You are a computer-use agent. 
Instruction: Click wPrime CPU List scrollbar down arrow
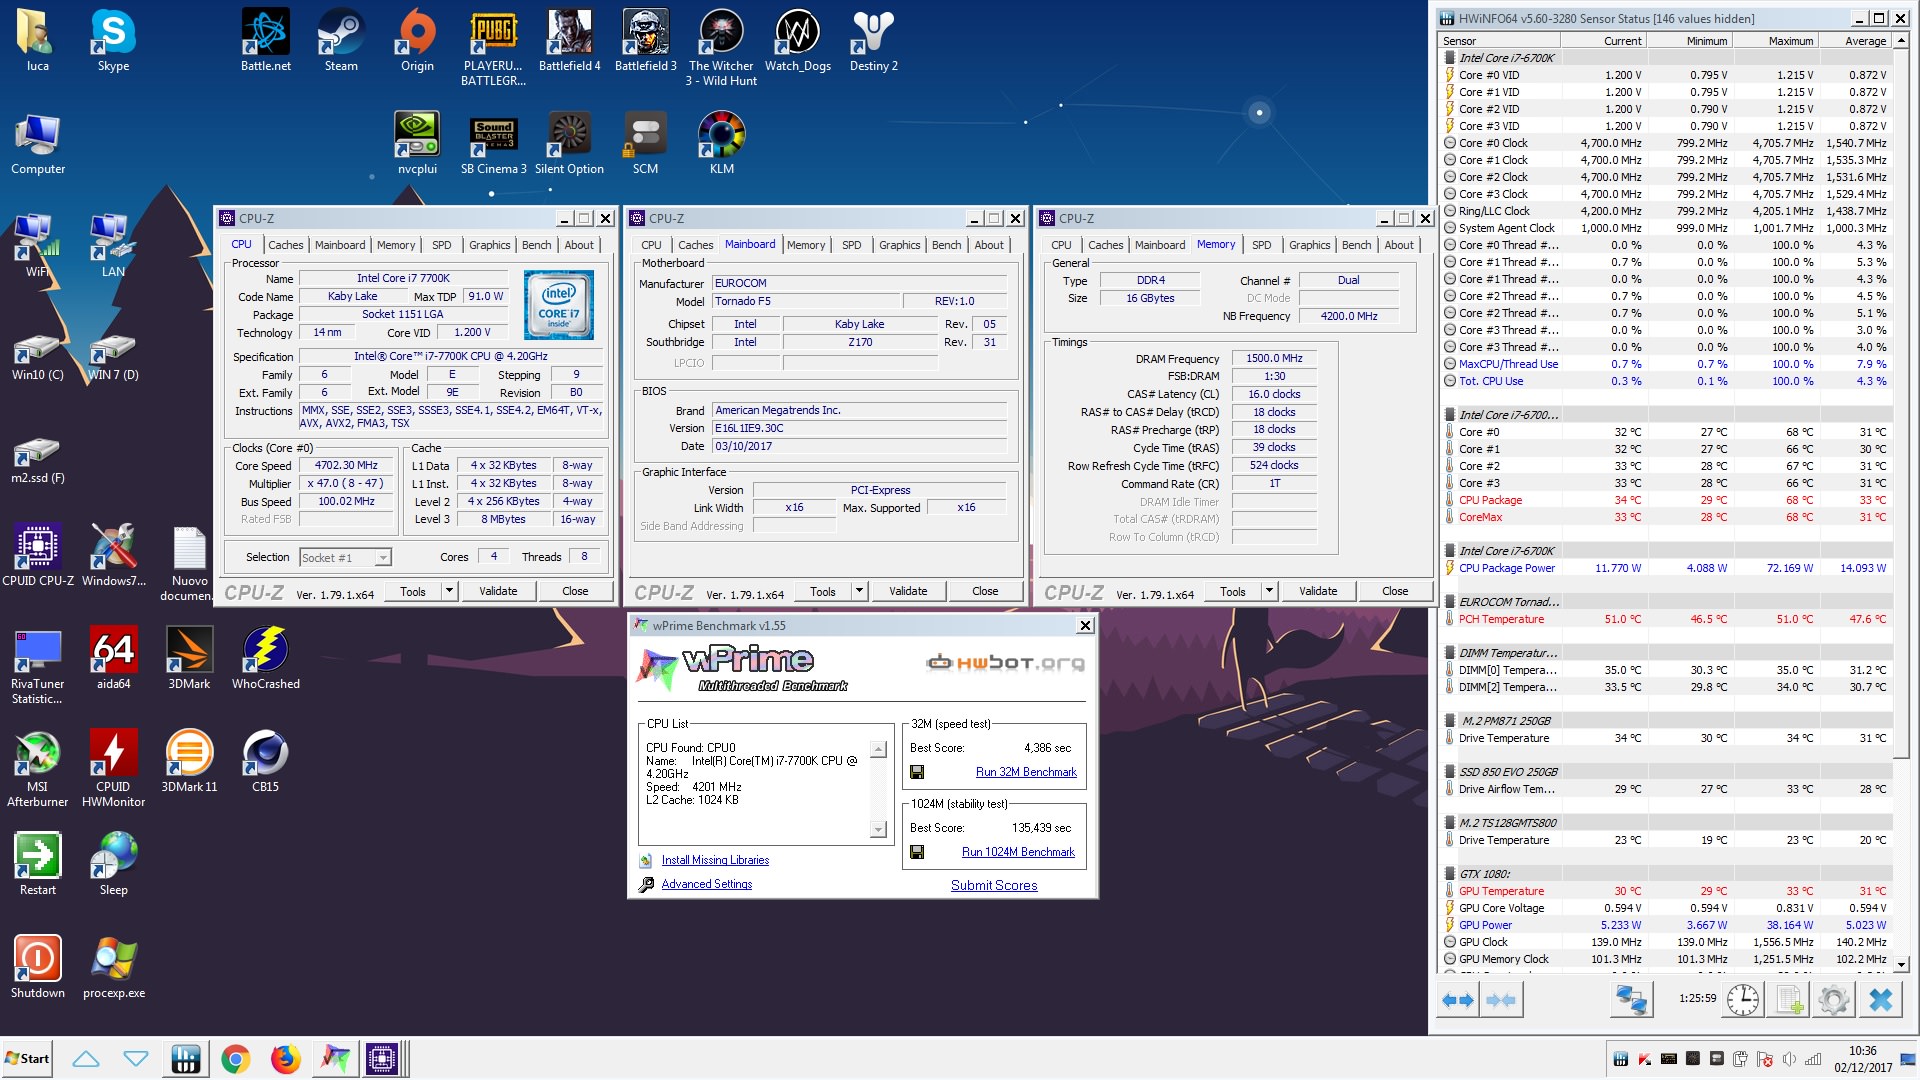(879, 829)
